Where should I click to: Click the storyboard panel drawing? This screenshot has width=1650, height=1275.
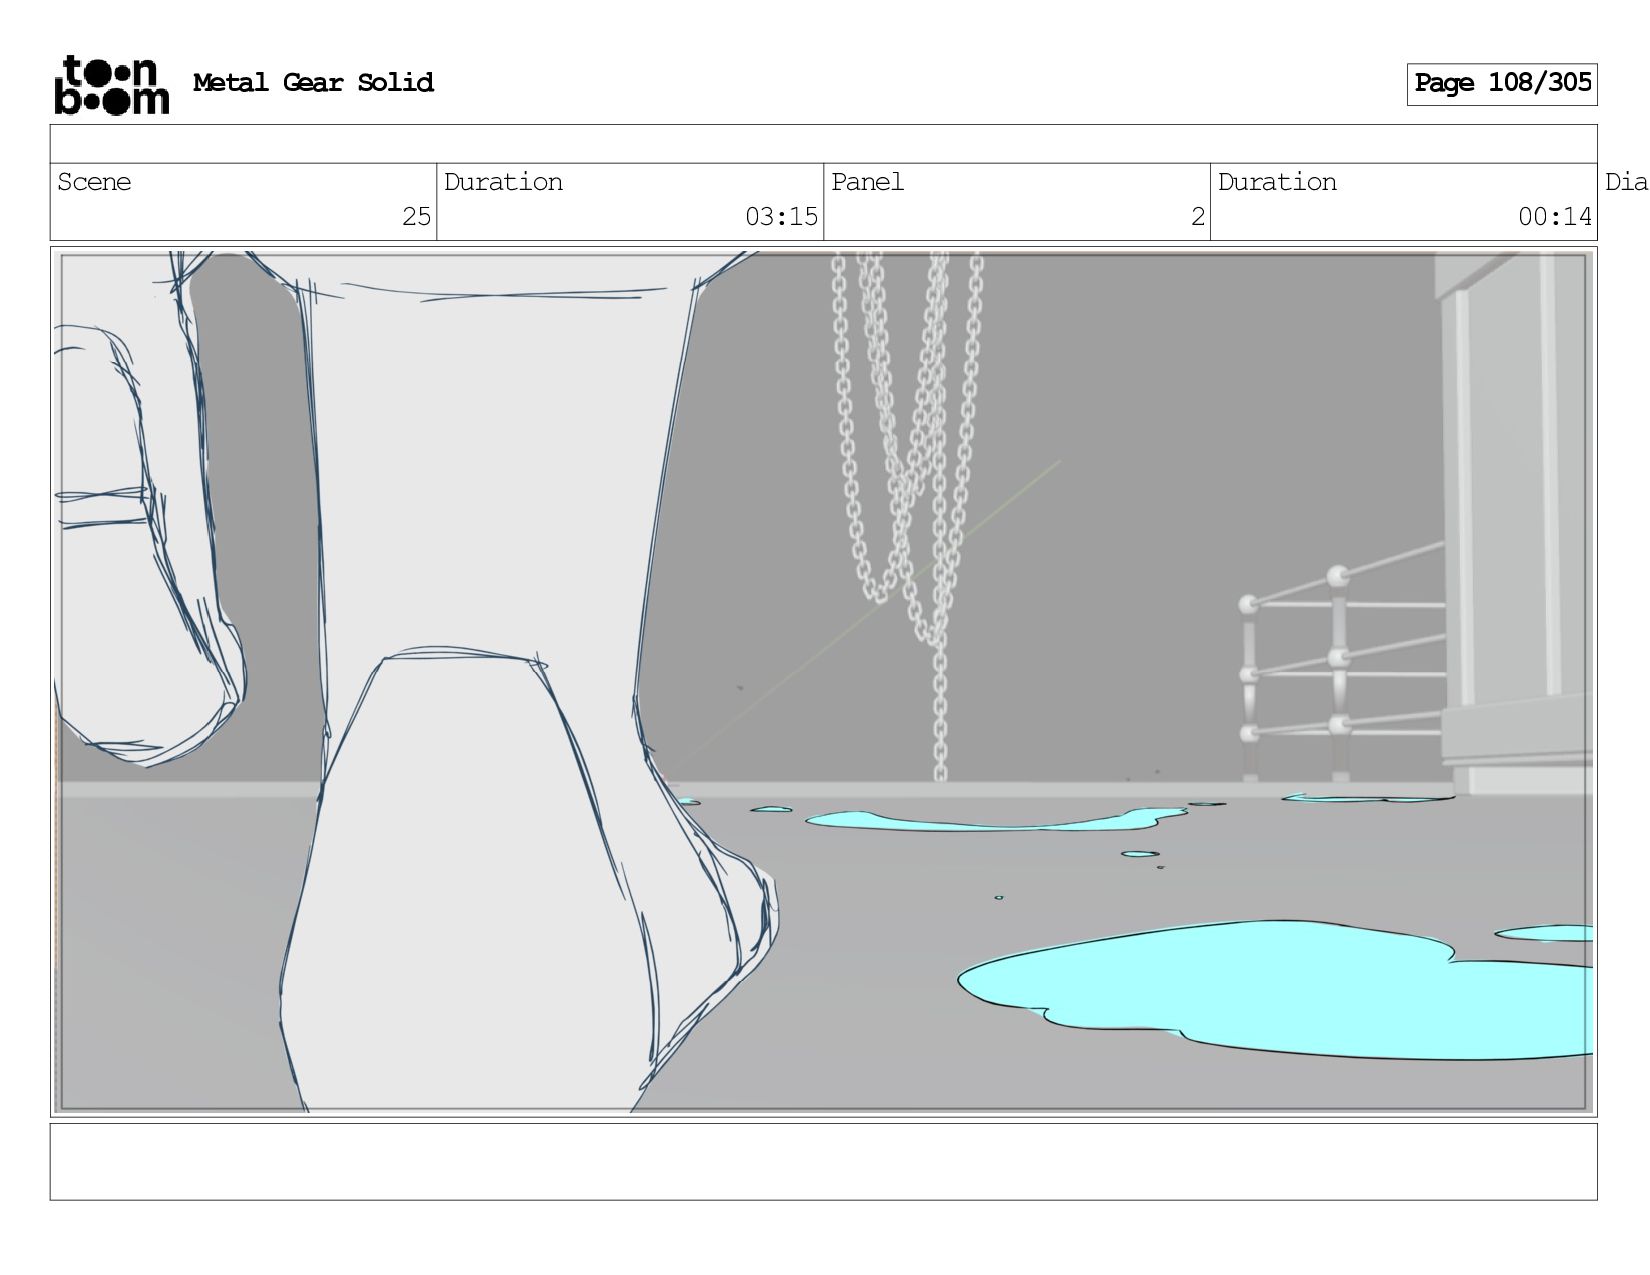(824, 682)
